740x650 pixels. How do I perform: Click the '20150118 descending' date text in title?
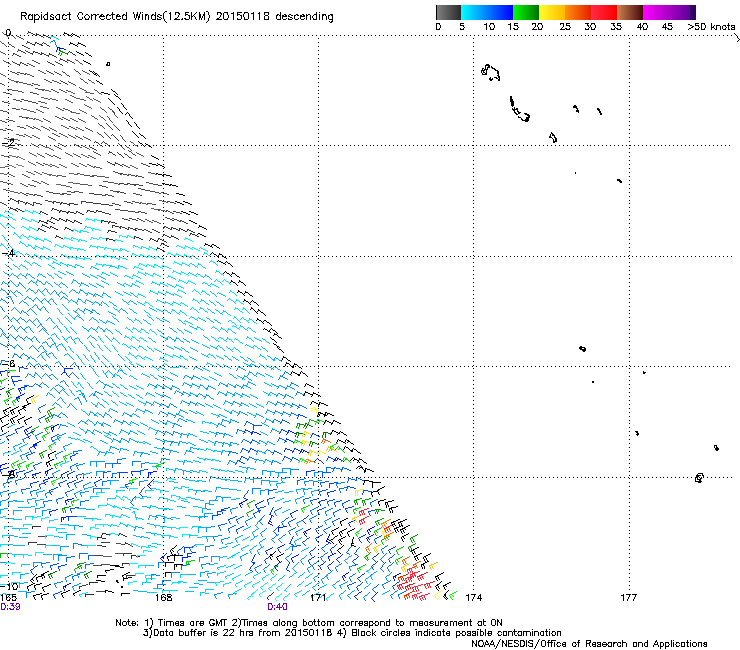(x=275, y=17)
